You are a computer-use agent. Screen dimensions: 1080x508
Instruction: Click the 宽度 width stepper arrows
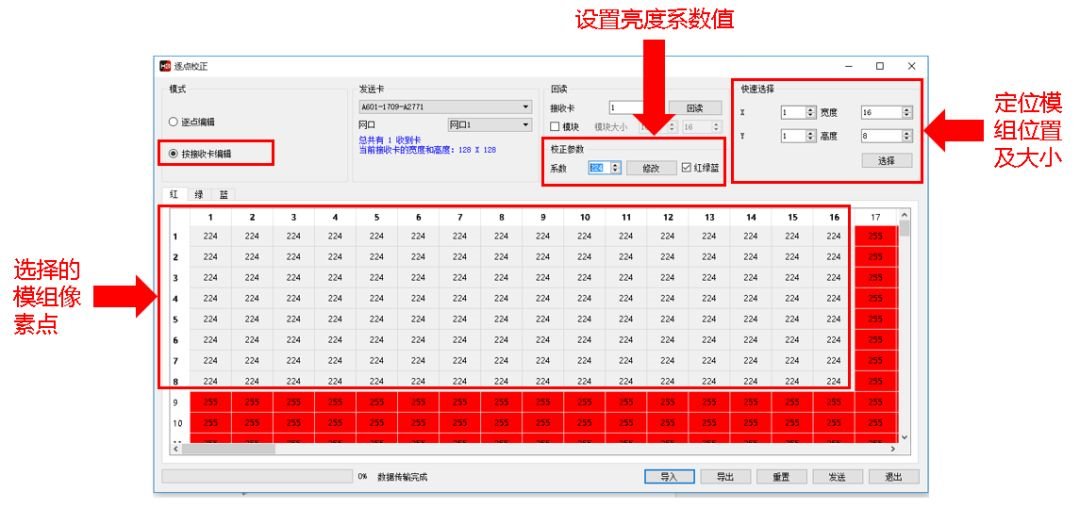click(906, 112)
